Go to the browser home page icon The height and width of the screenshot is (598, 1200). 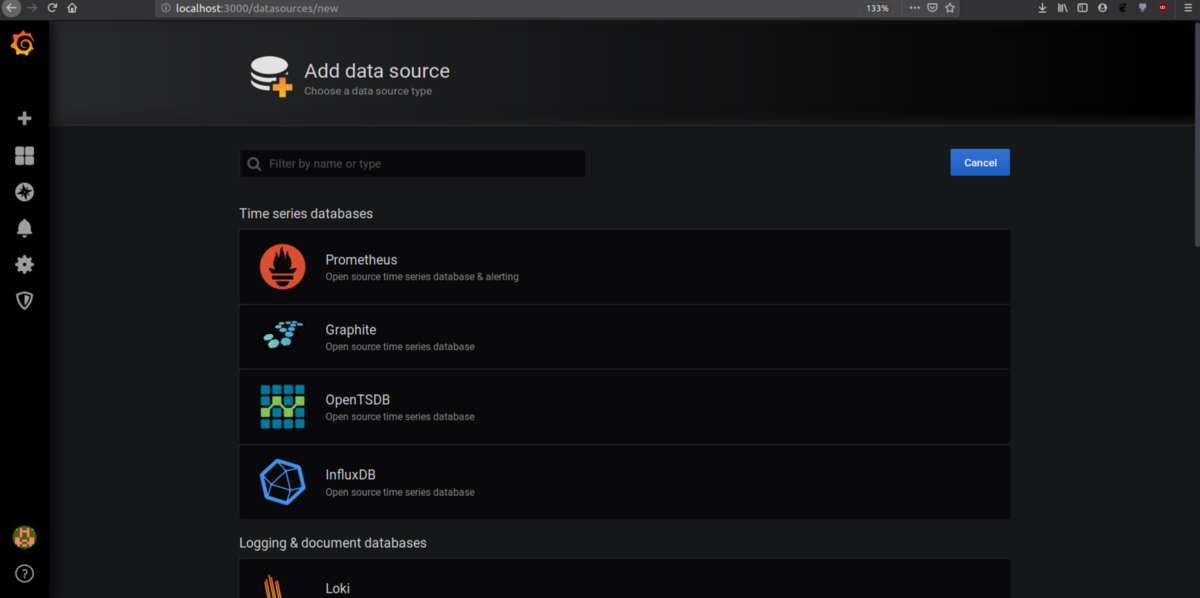[72, 7]
